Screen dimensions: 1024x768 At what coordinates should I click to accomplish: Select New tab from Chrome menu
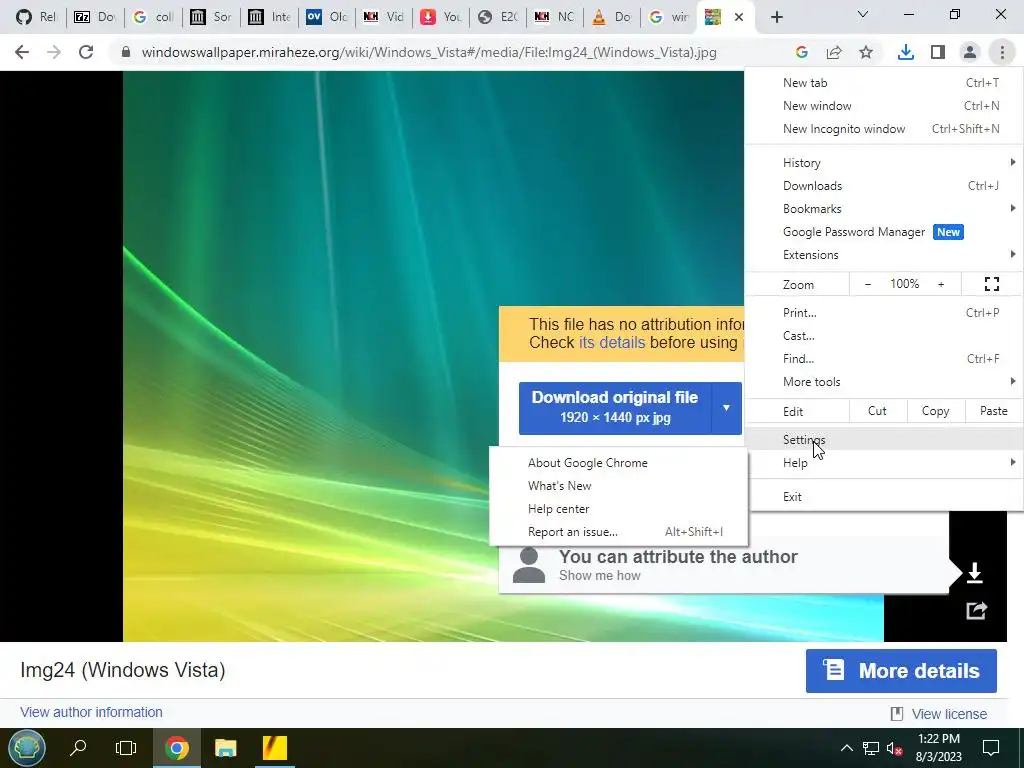point(884,83)
